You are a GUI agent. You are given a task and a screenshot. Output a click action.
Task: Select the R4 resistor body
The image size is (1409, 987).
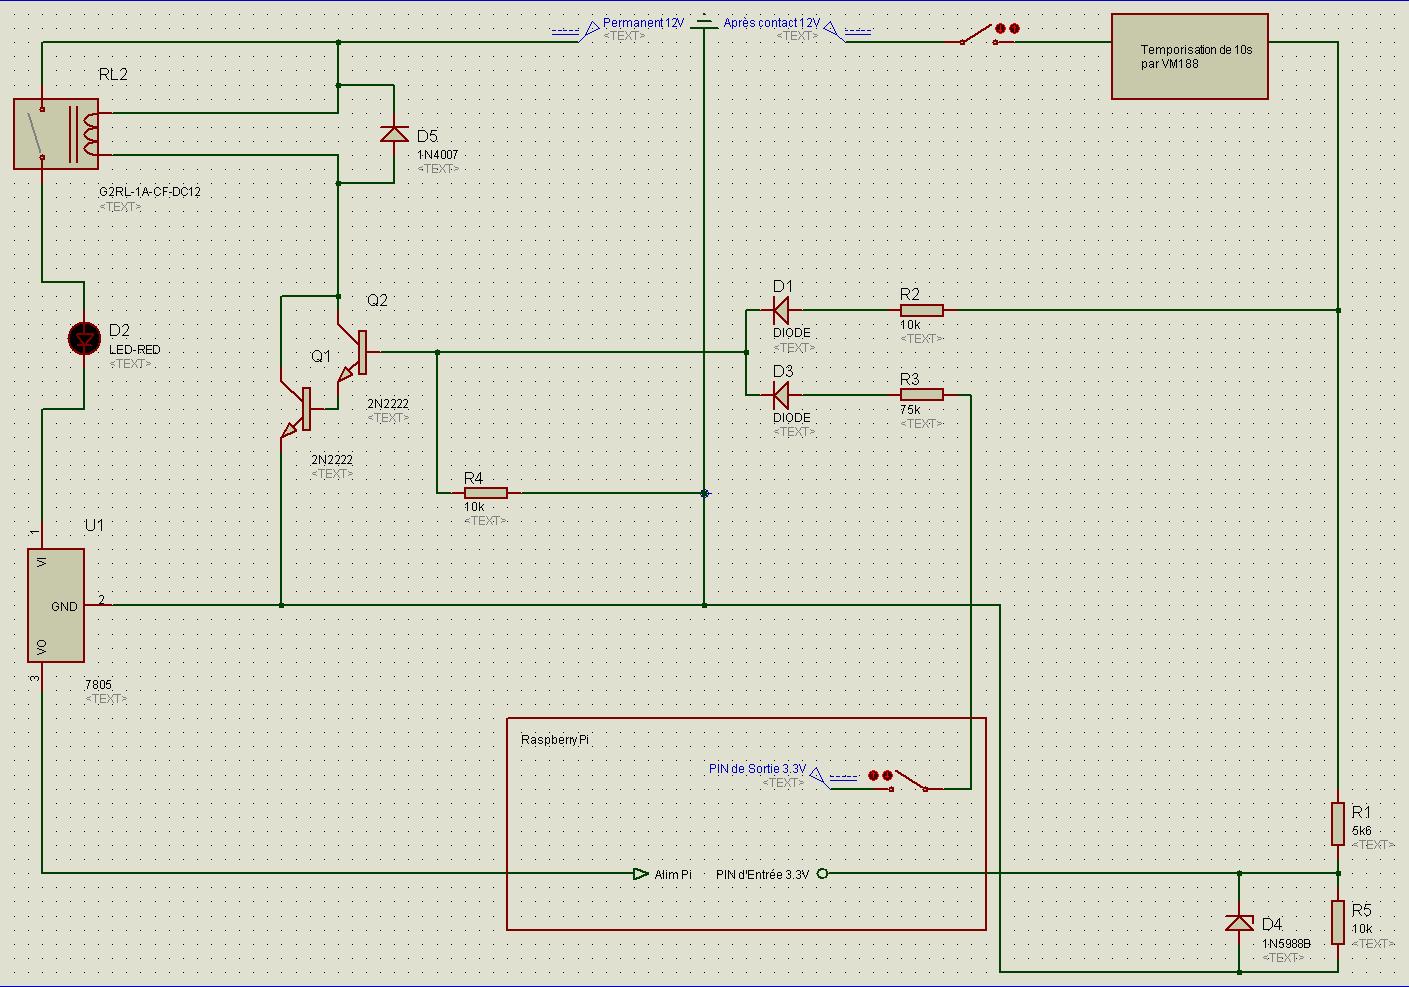click(486, 492)
